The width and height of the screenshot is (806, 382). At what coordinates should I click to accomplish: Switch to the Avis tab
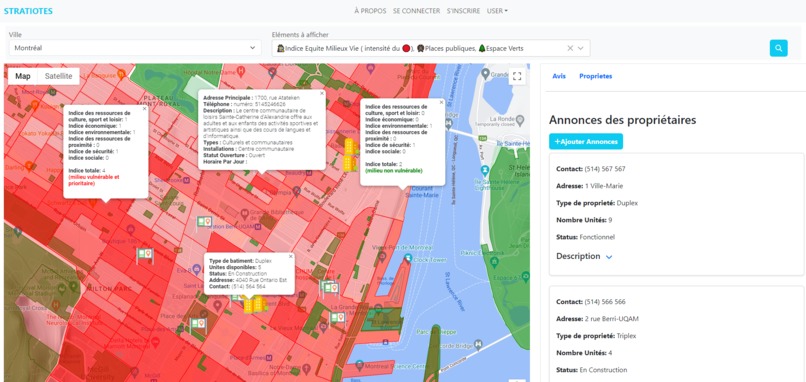(x=559, y=76)
